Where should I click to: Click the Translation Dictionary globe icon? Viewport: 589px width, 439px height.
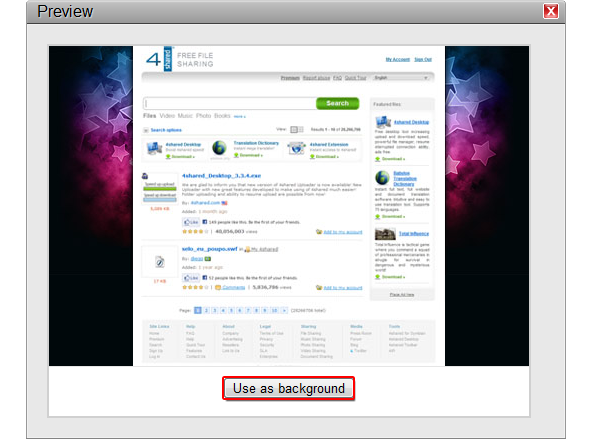pyautogui.click(x=219, y=148)
